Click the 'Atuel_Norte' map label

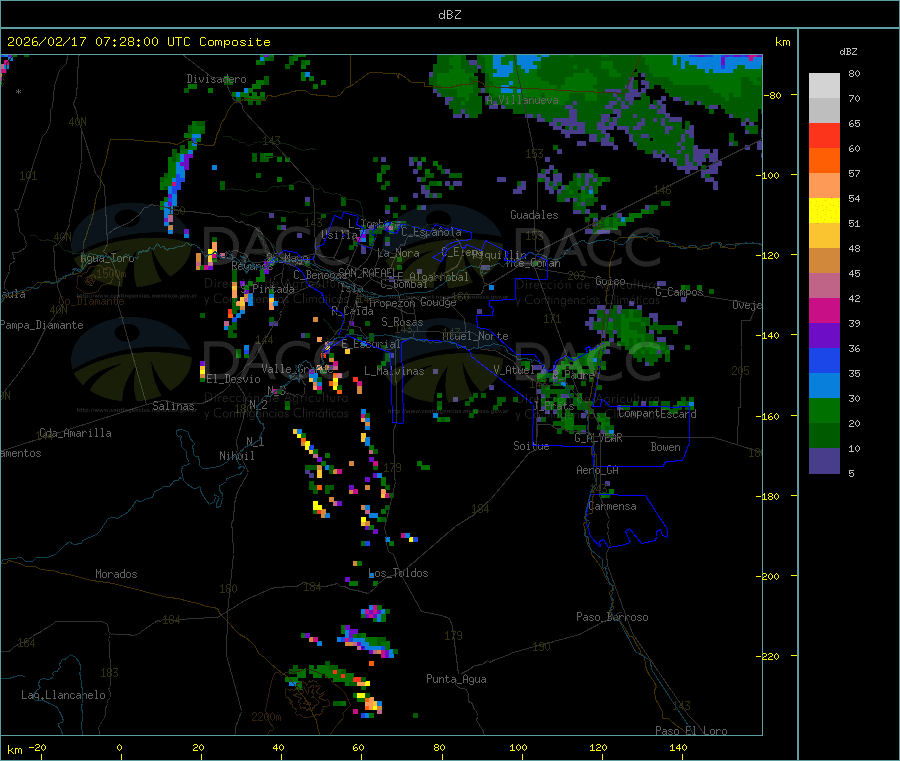[475, 336]
